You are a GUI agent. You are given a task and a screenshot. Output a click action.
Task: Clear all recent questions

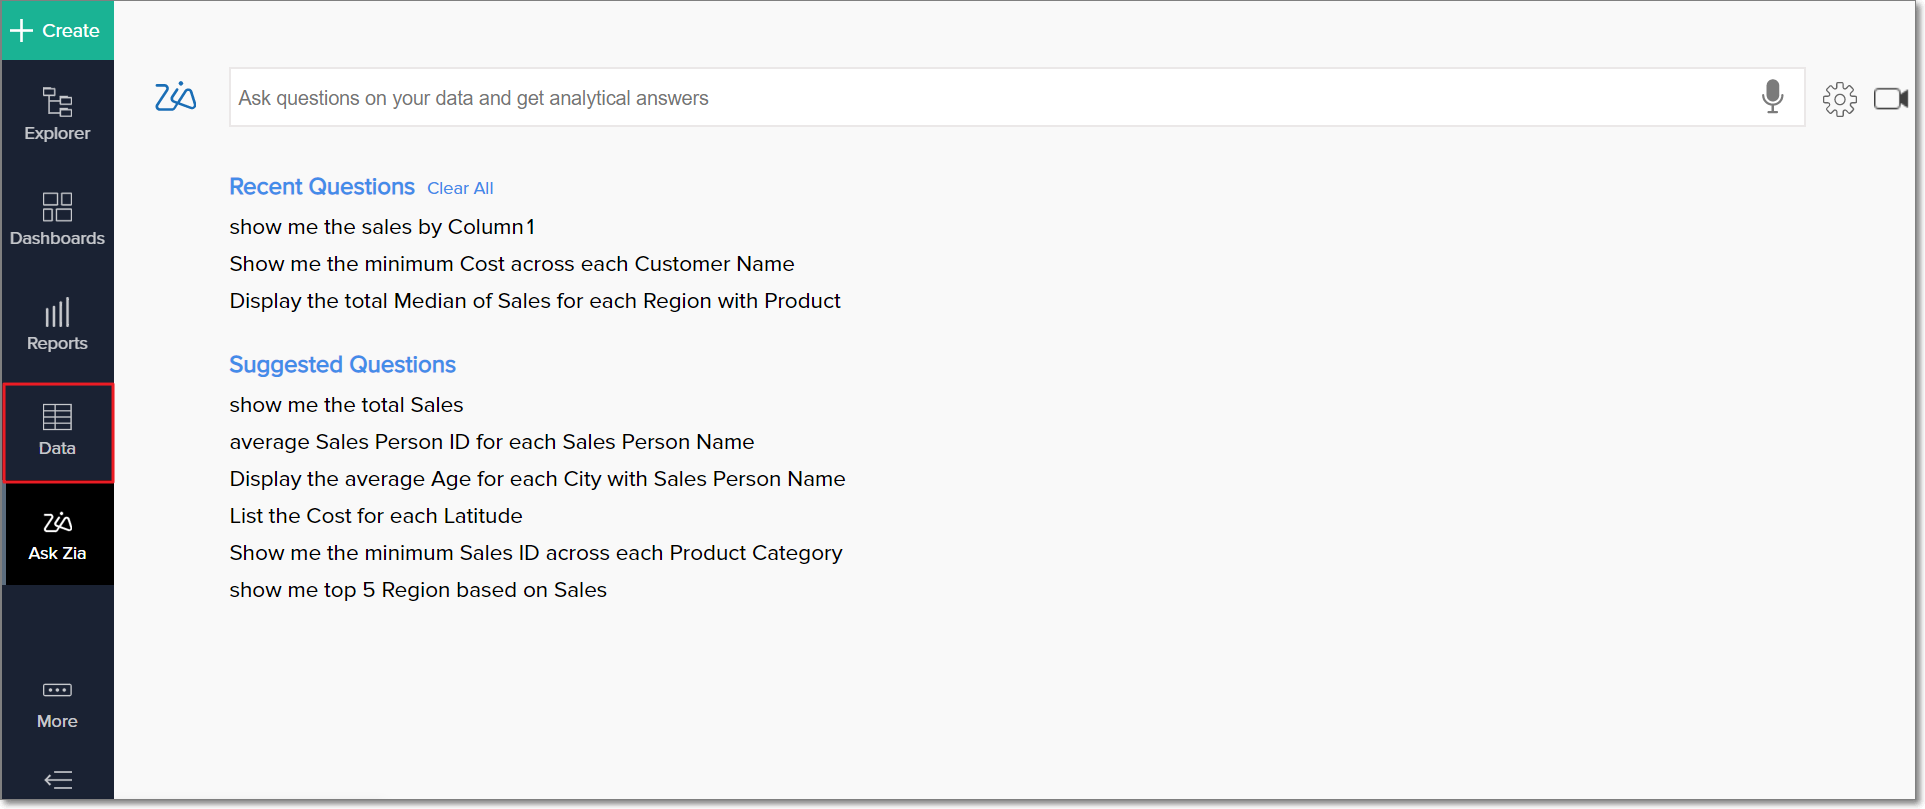click(x=460, y=188)
